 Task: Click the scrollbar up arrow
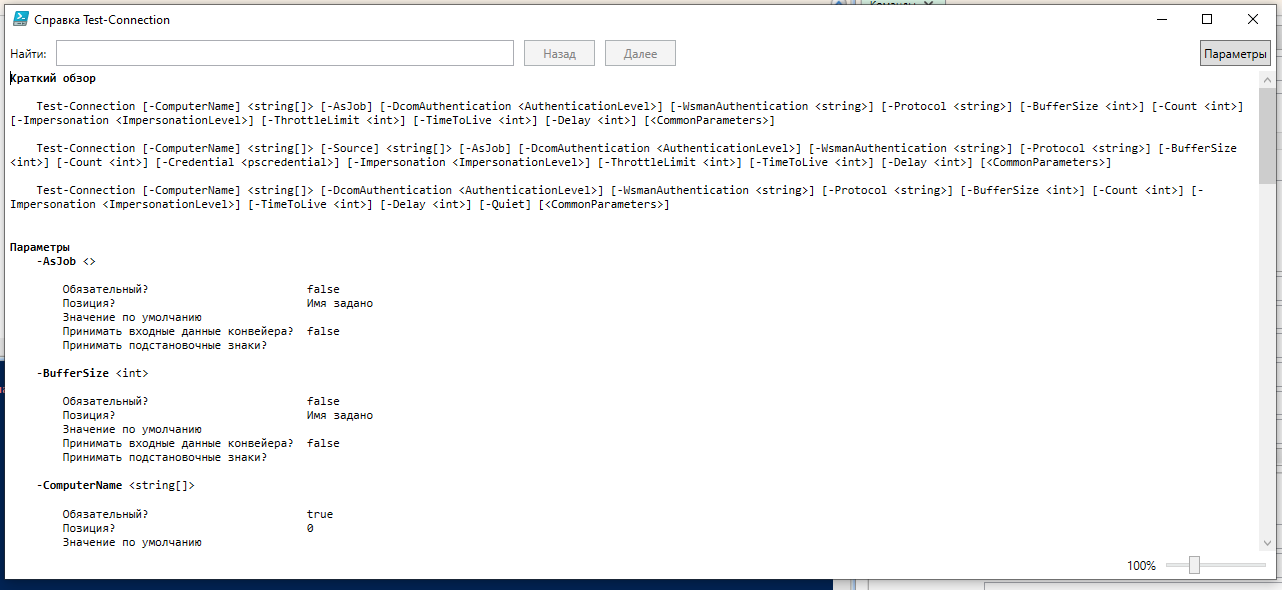(x=1267, y=79)
